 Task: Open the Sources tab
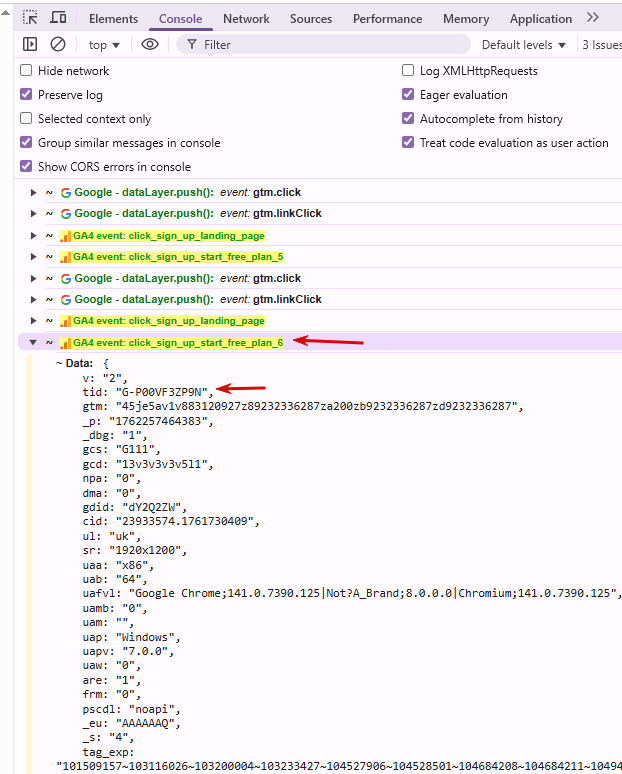[311, 19]
